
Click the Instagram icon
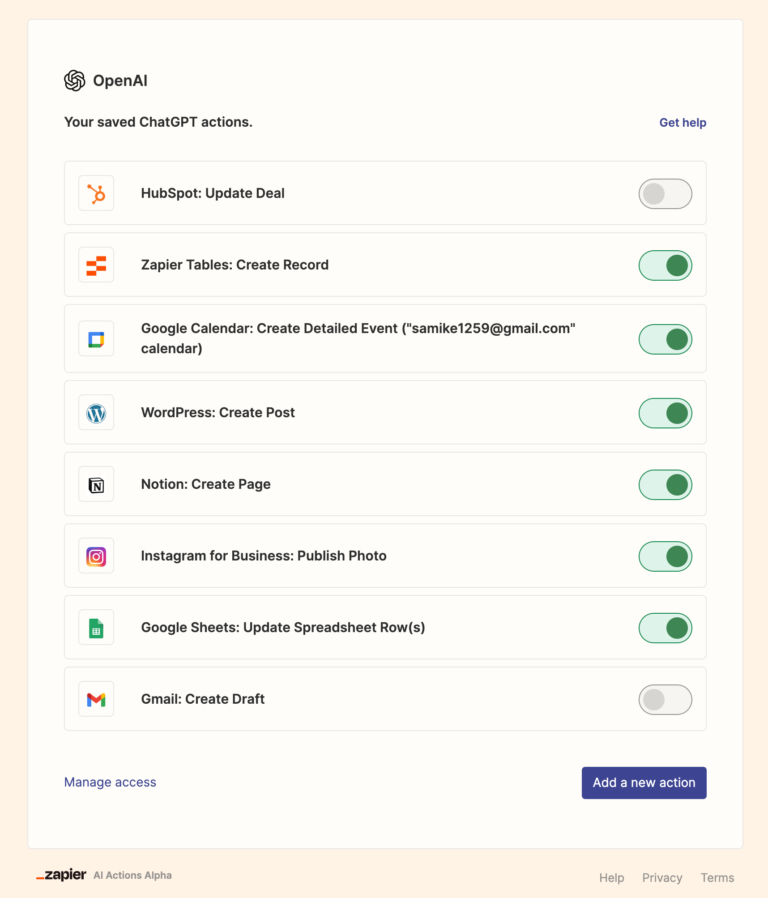click(96, 556)
